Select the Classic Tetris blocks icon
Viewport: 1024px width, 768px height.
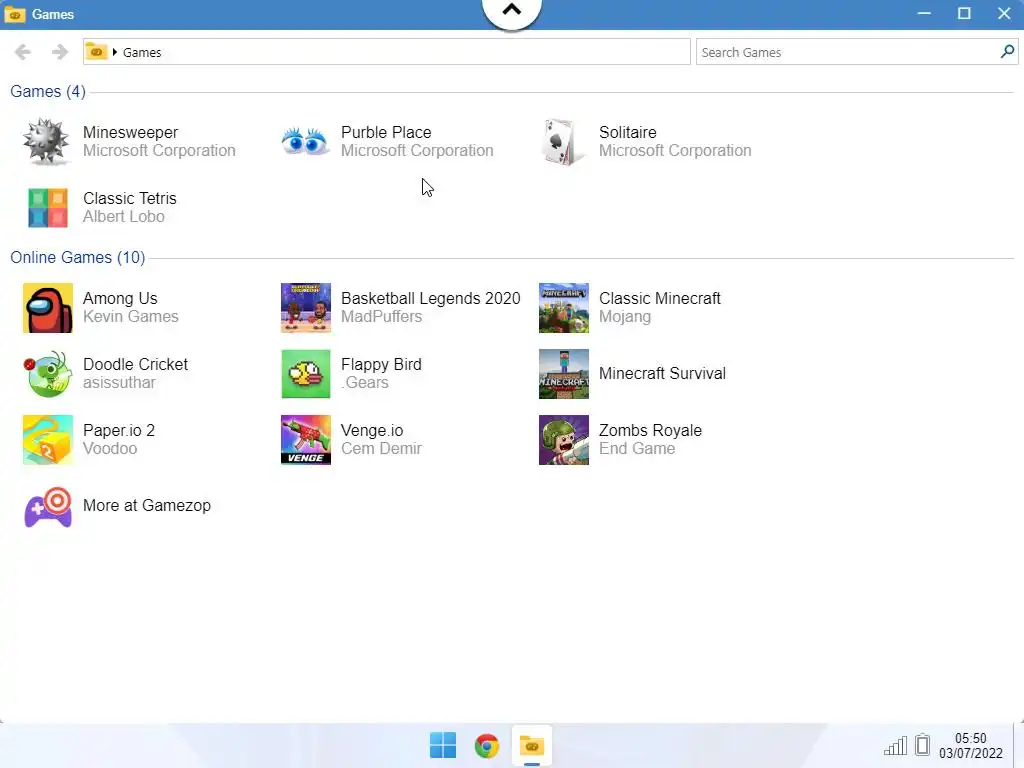(48, 208)
